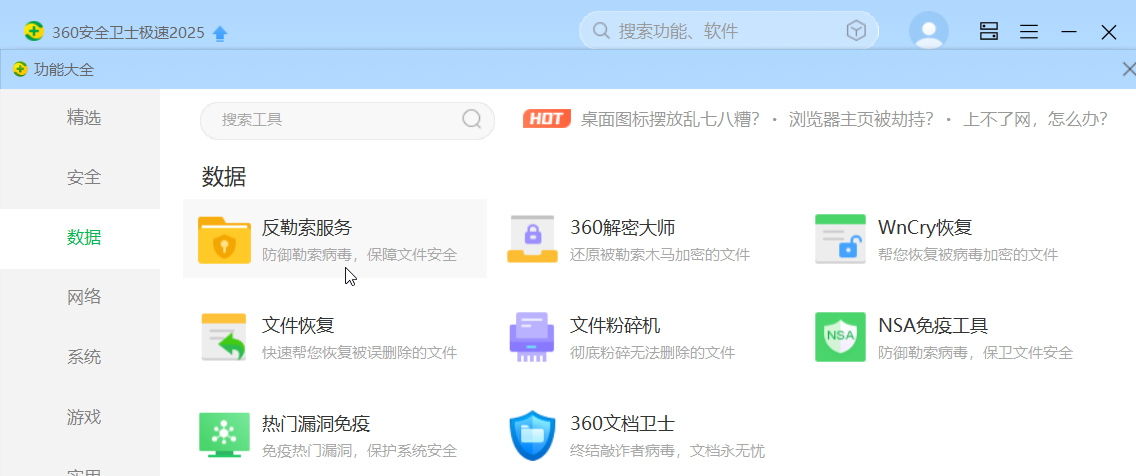Click description 终结敲诈者病毒,文档永无忧
Screen dimensions: 1136x476
coord(667,451)
